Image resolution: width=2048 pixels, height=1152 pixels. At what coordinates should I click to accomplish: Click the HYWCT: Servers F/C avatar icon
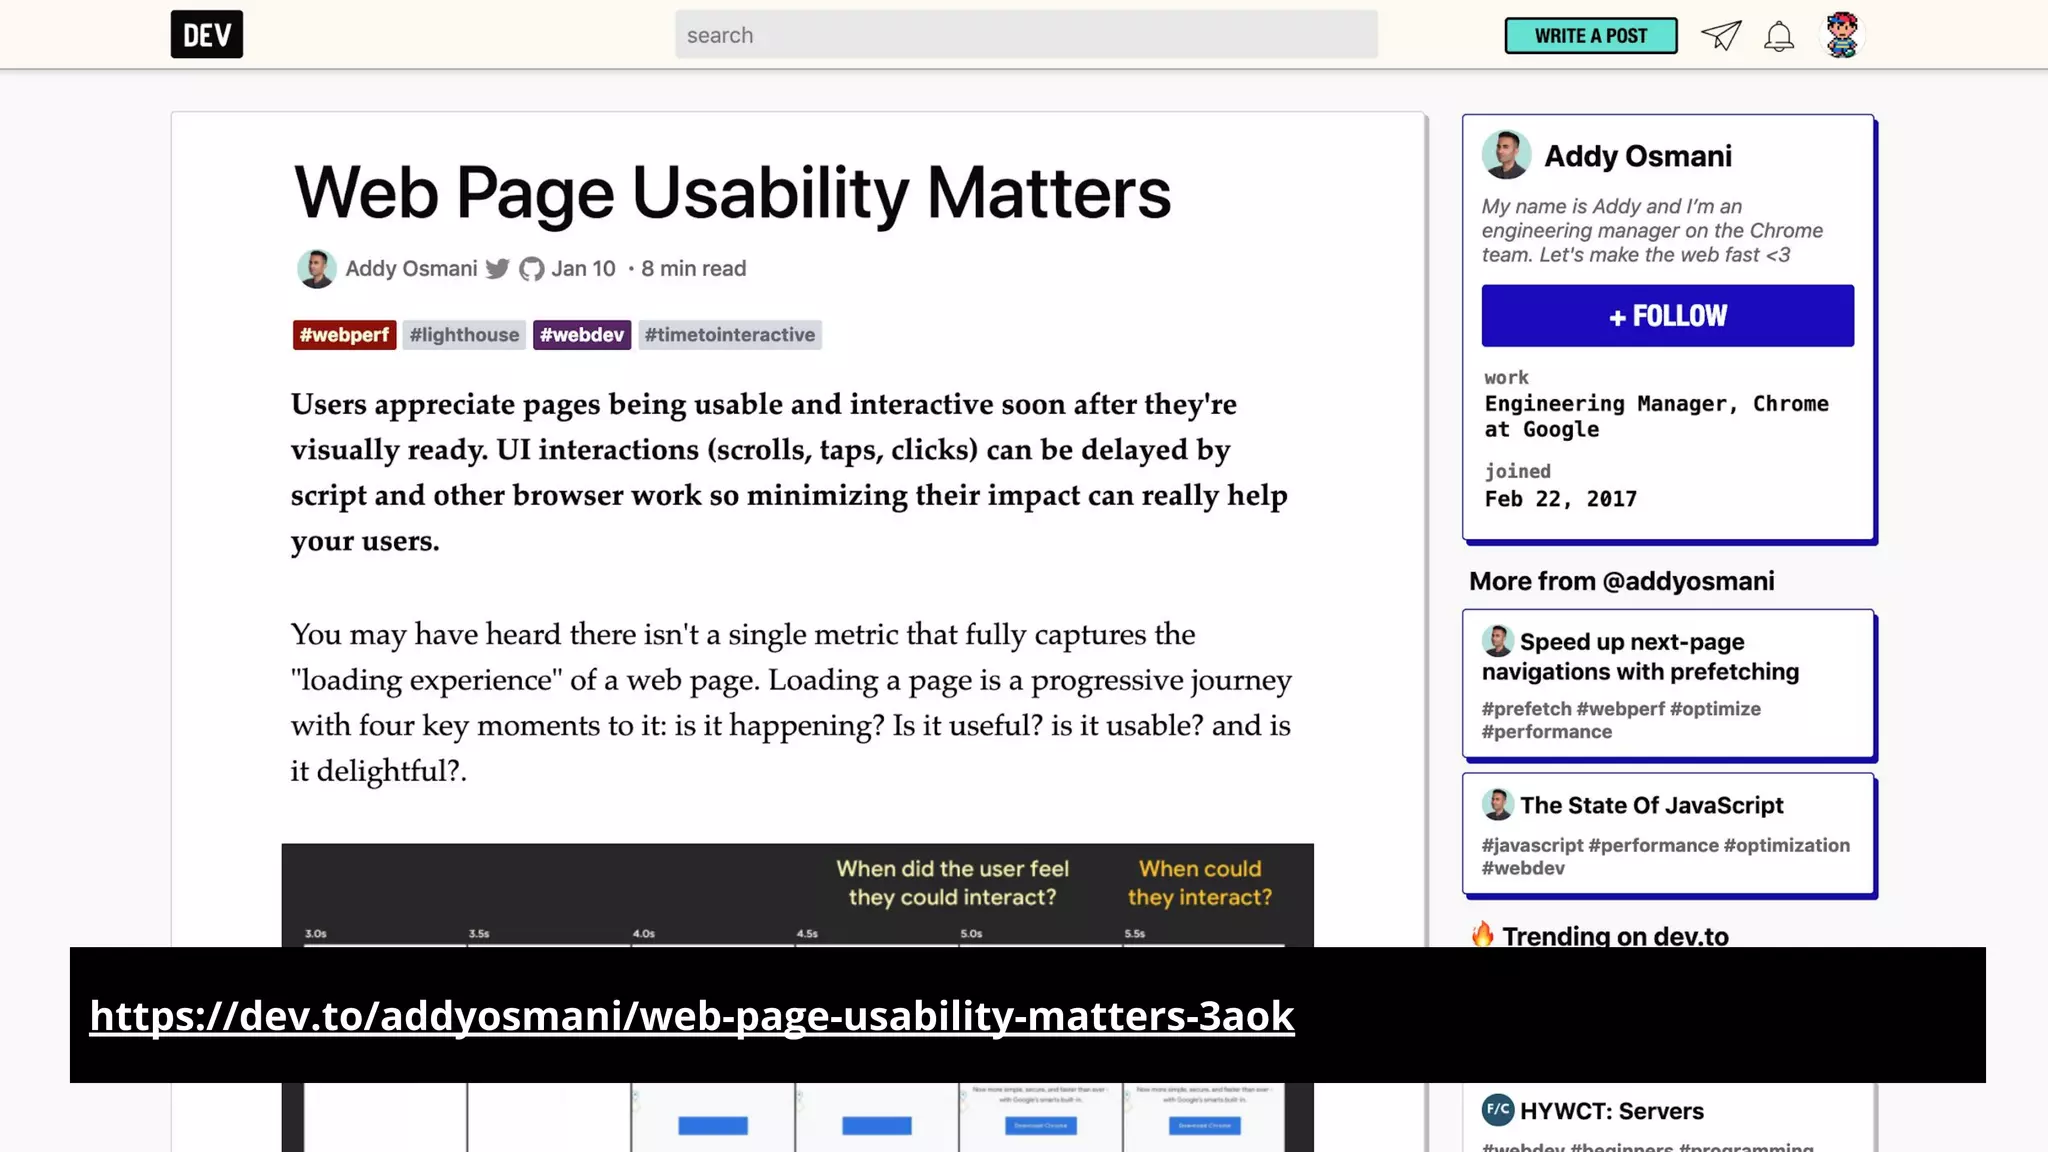click(x=1497, y=1110)
